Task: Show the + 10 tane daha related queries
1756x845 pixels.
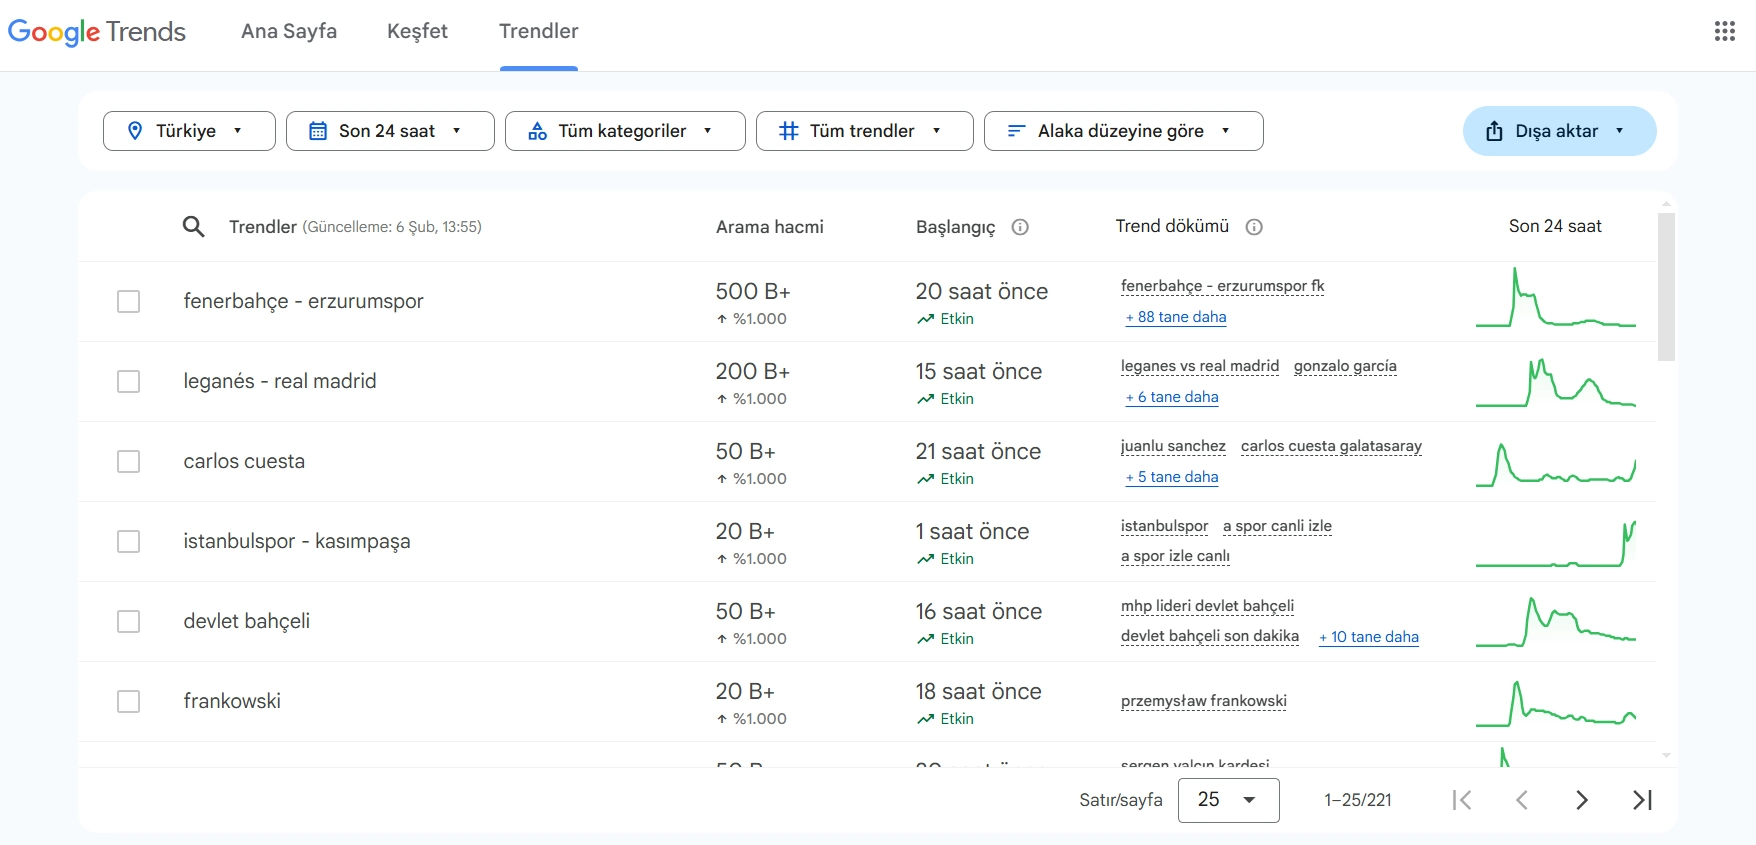Action: pyautogui.click(x=1369, y=637)
